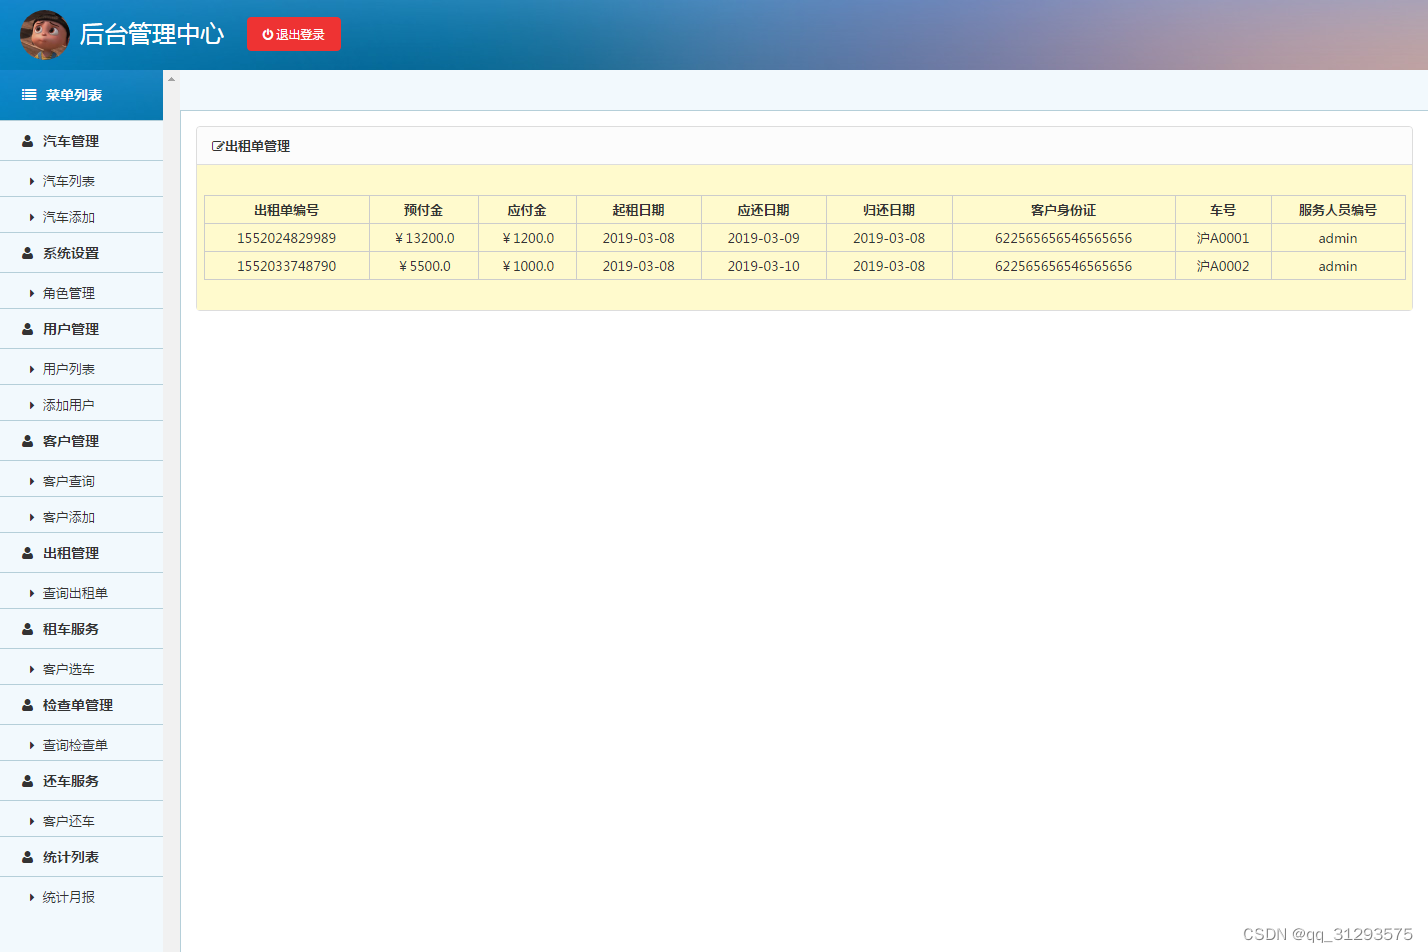Click the user icon beside 检查单管理
1428x952 pixels.
pyautogui.click(x=28, y=705)
